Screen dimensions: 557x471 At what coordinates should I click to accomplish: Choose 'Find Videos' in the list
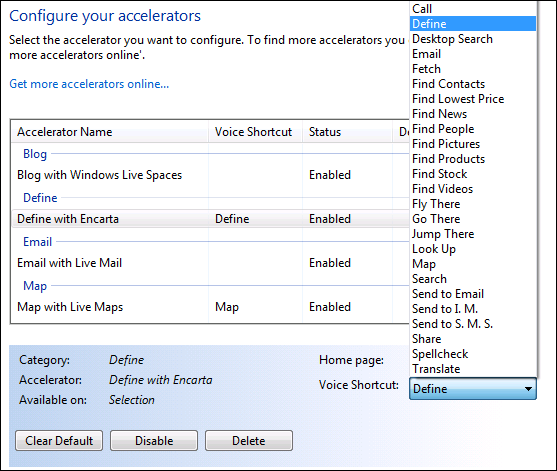pyautogui.click(x=473, y=189)
